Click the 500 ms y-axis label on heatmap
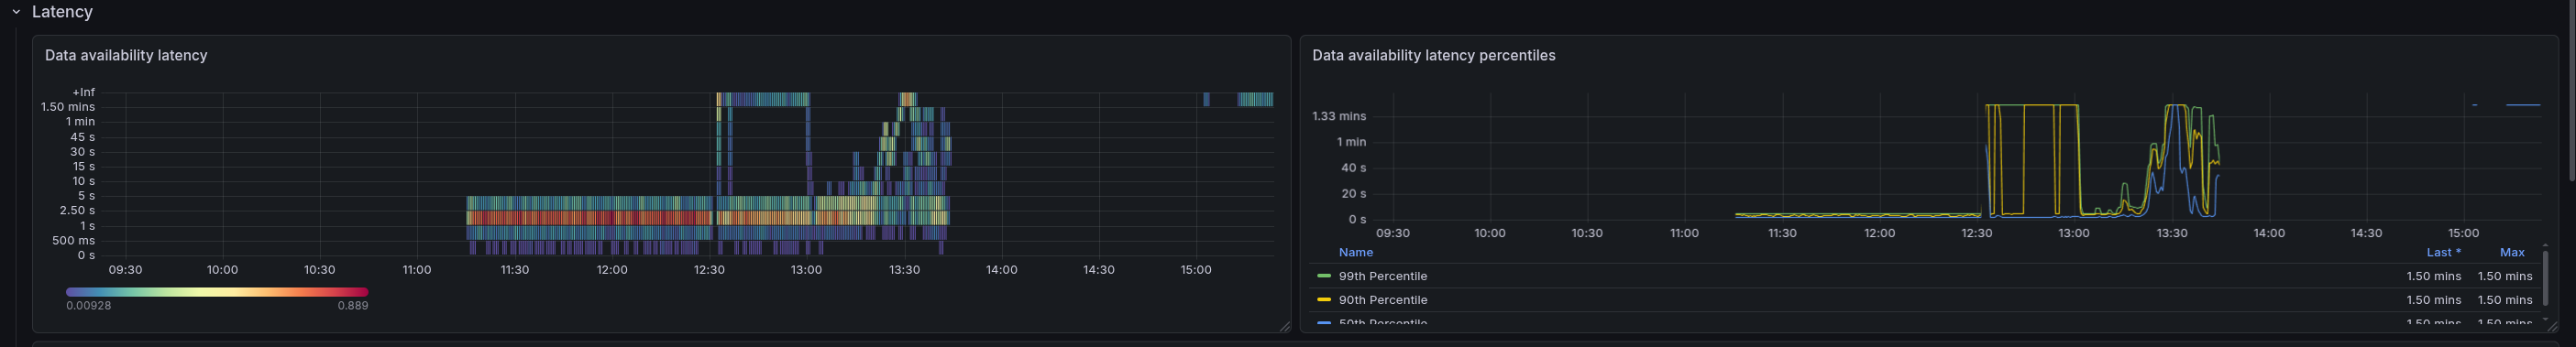 (x=74, y=241)
